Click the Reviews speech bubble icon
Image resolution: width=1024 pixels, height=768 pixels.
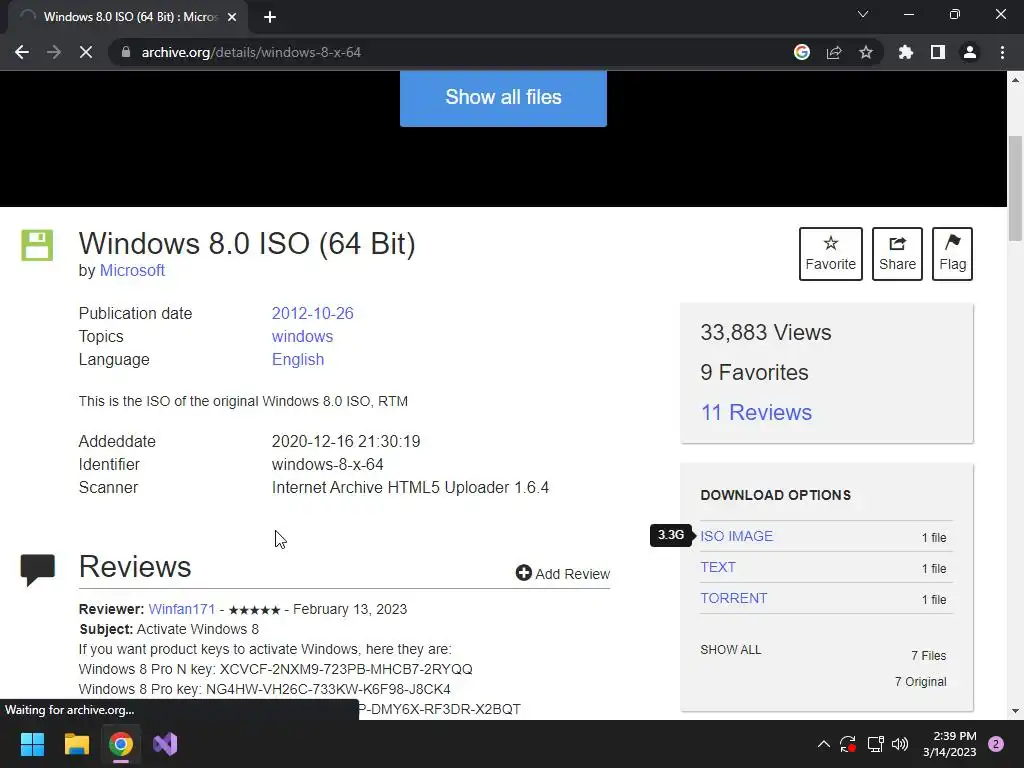37,569
